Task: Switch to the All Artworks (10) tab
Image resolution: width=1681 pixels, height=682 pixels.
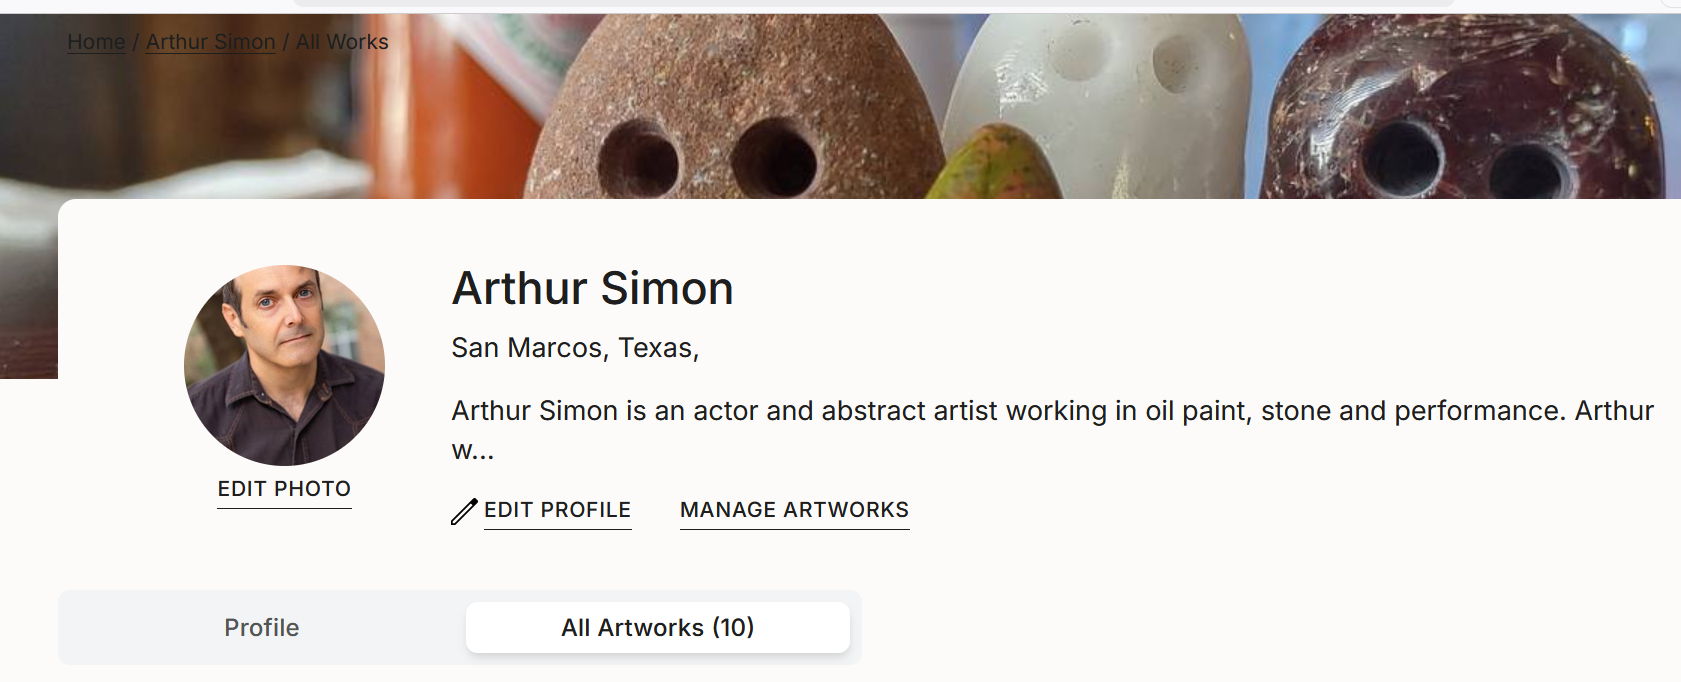Action: [x=657, y=627]
